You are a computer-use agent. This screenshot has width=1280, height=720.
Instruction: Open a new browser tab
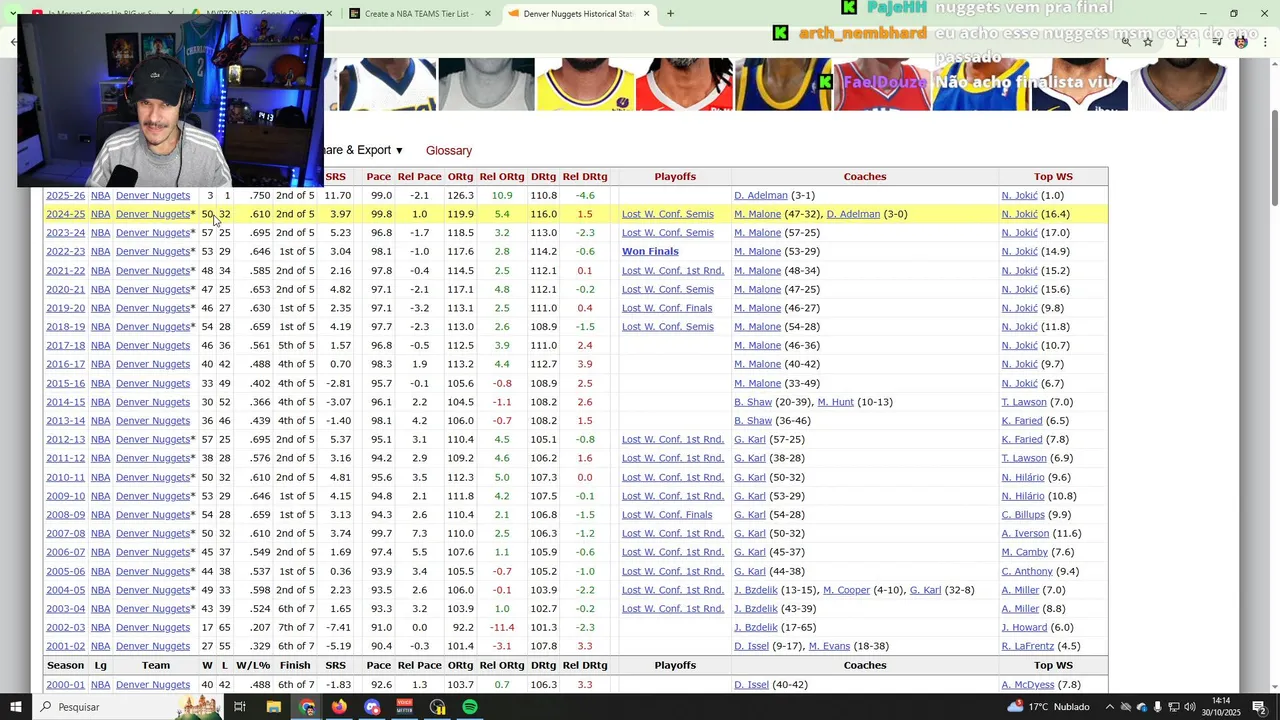point(670,14)
